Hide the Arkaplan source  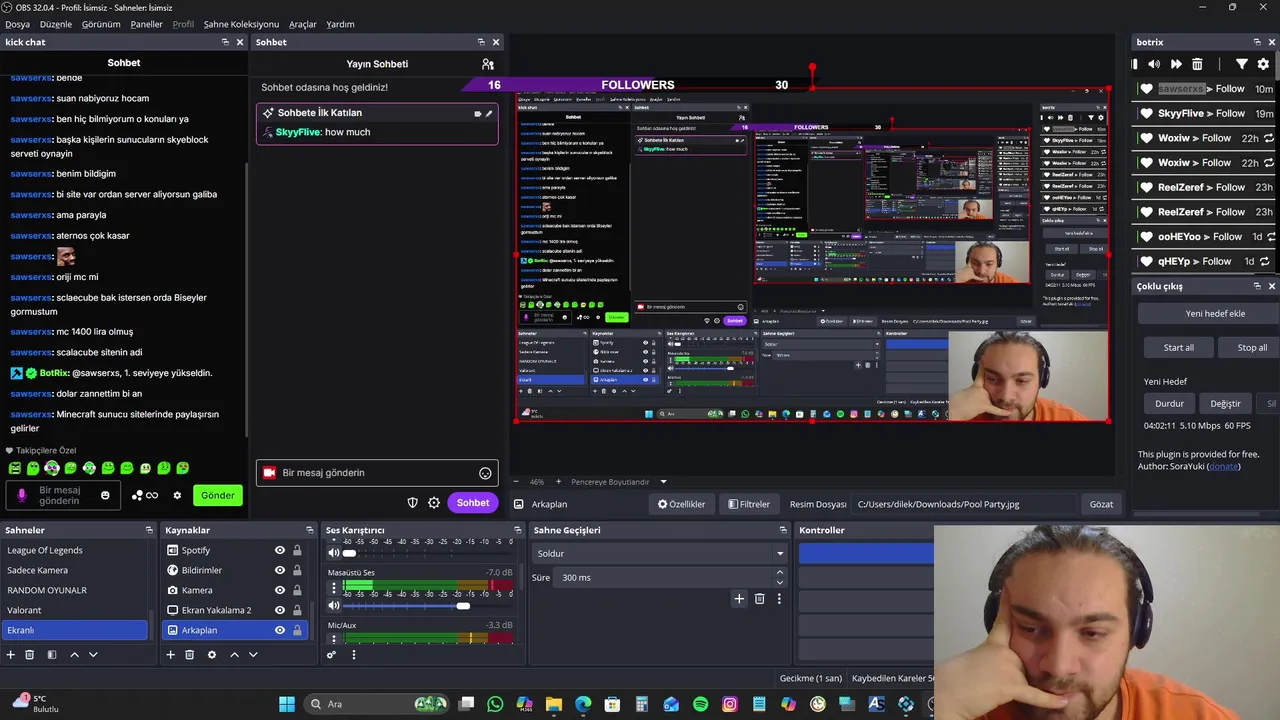coord(280,630)
